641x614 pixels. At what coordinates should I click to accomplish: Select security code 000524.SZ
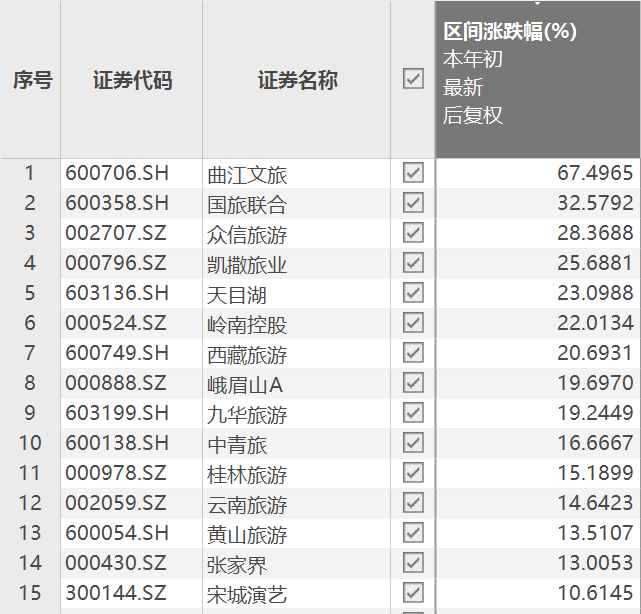[x=116, y=323]
